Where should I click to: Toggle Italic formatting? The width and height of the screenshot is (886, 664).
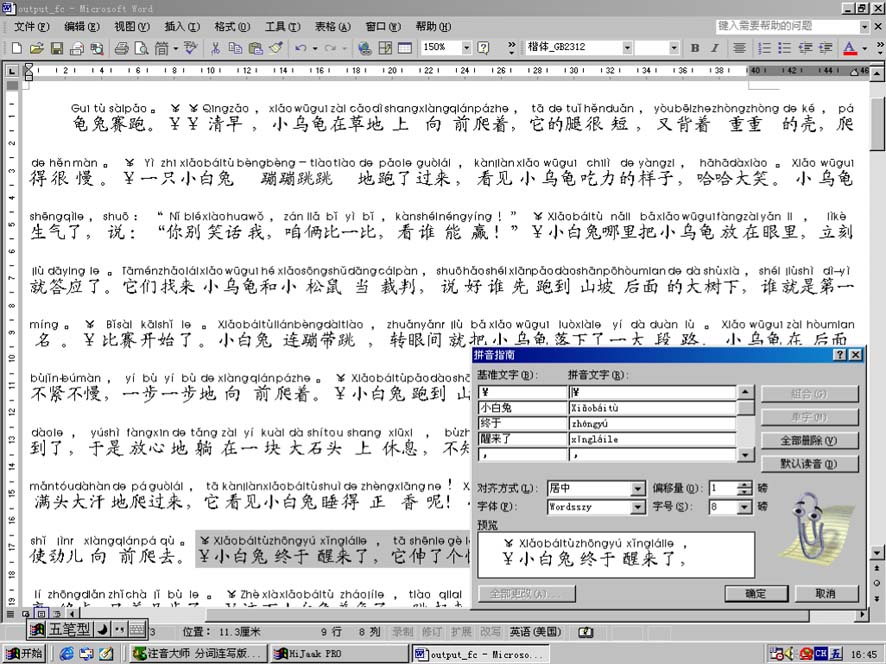715,48
